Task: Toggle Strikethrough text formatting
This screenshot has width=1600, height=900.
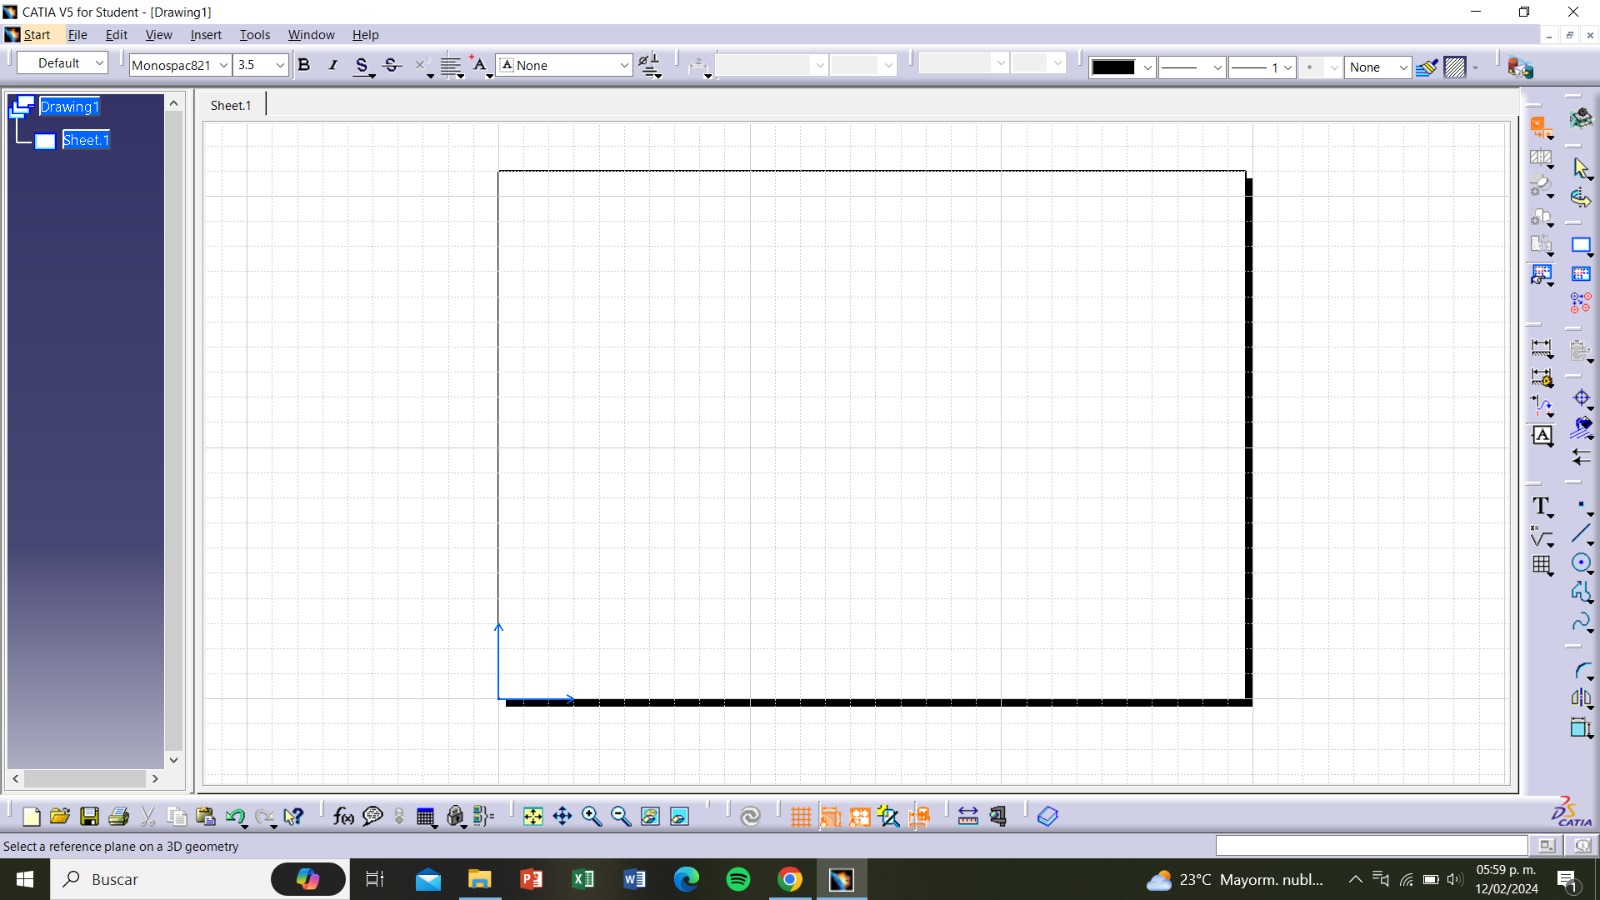Action: pos(392,65)
